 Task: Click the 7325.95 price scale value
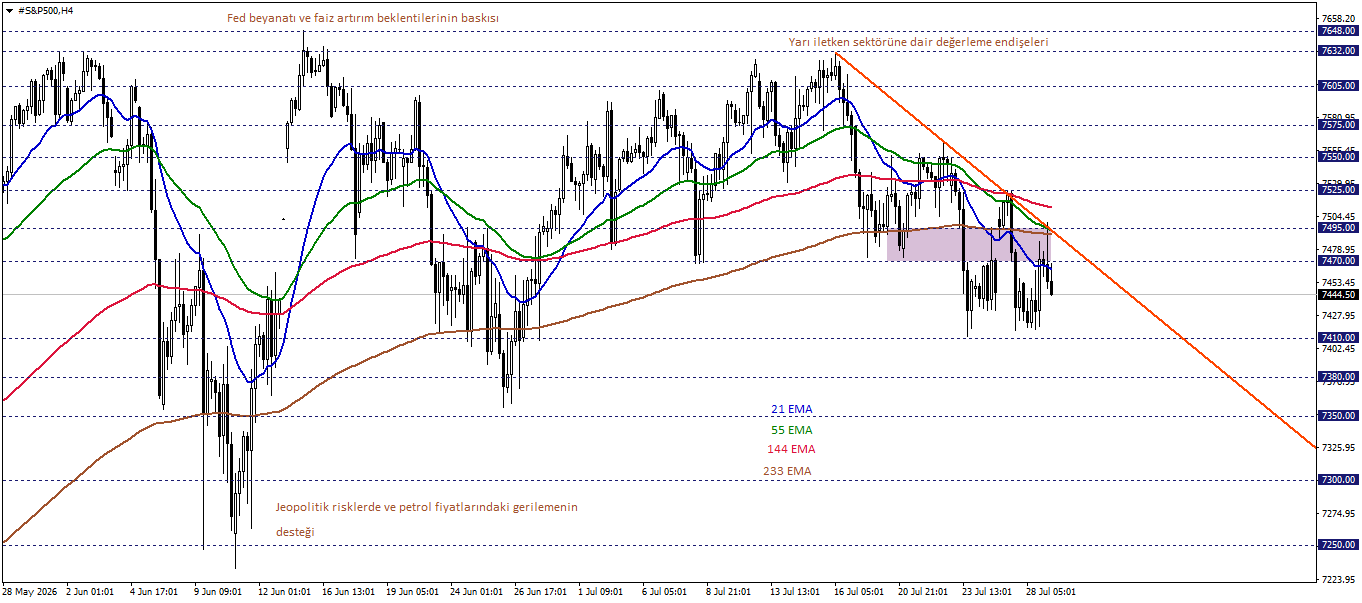pos(1338,447)
